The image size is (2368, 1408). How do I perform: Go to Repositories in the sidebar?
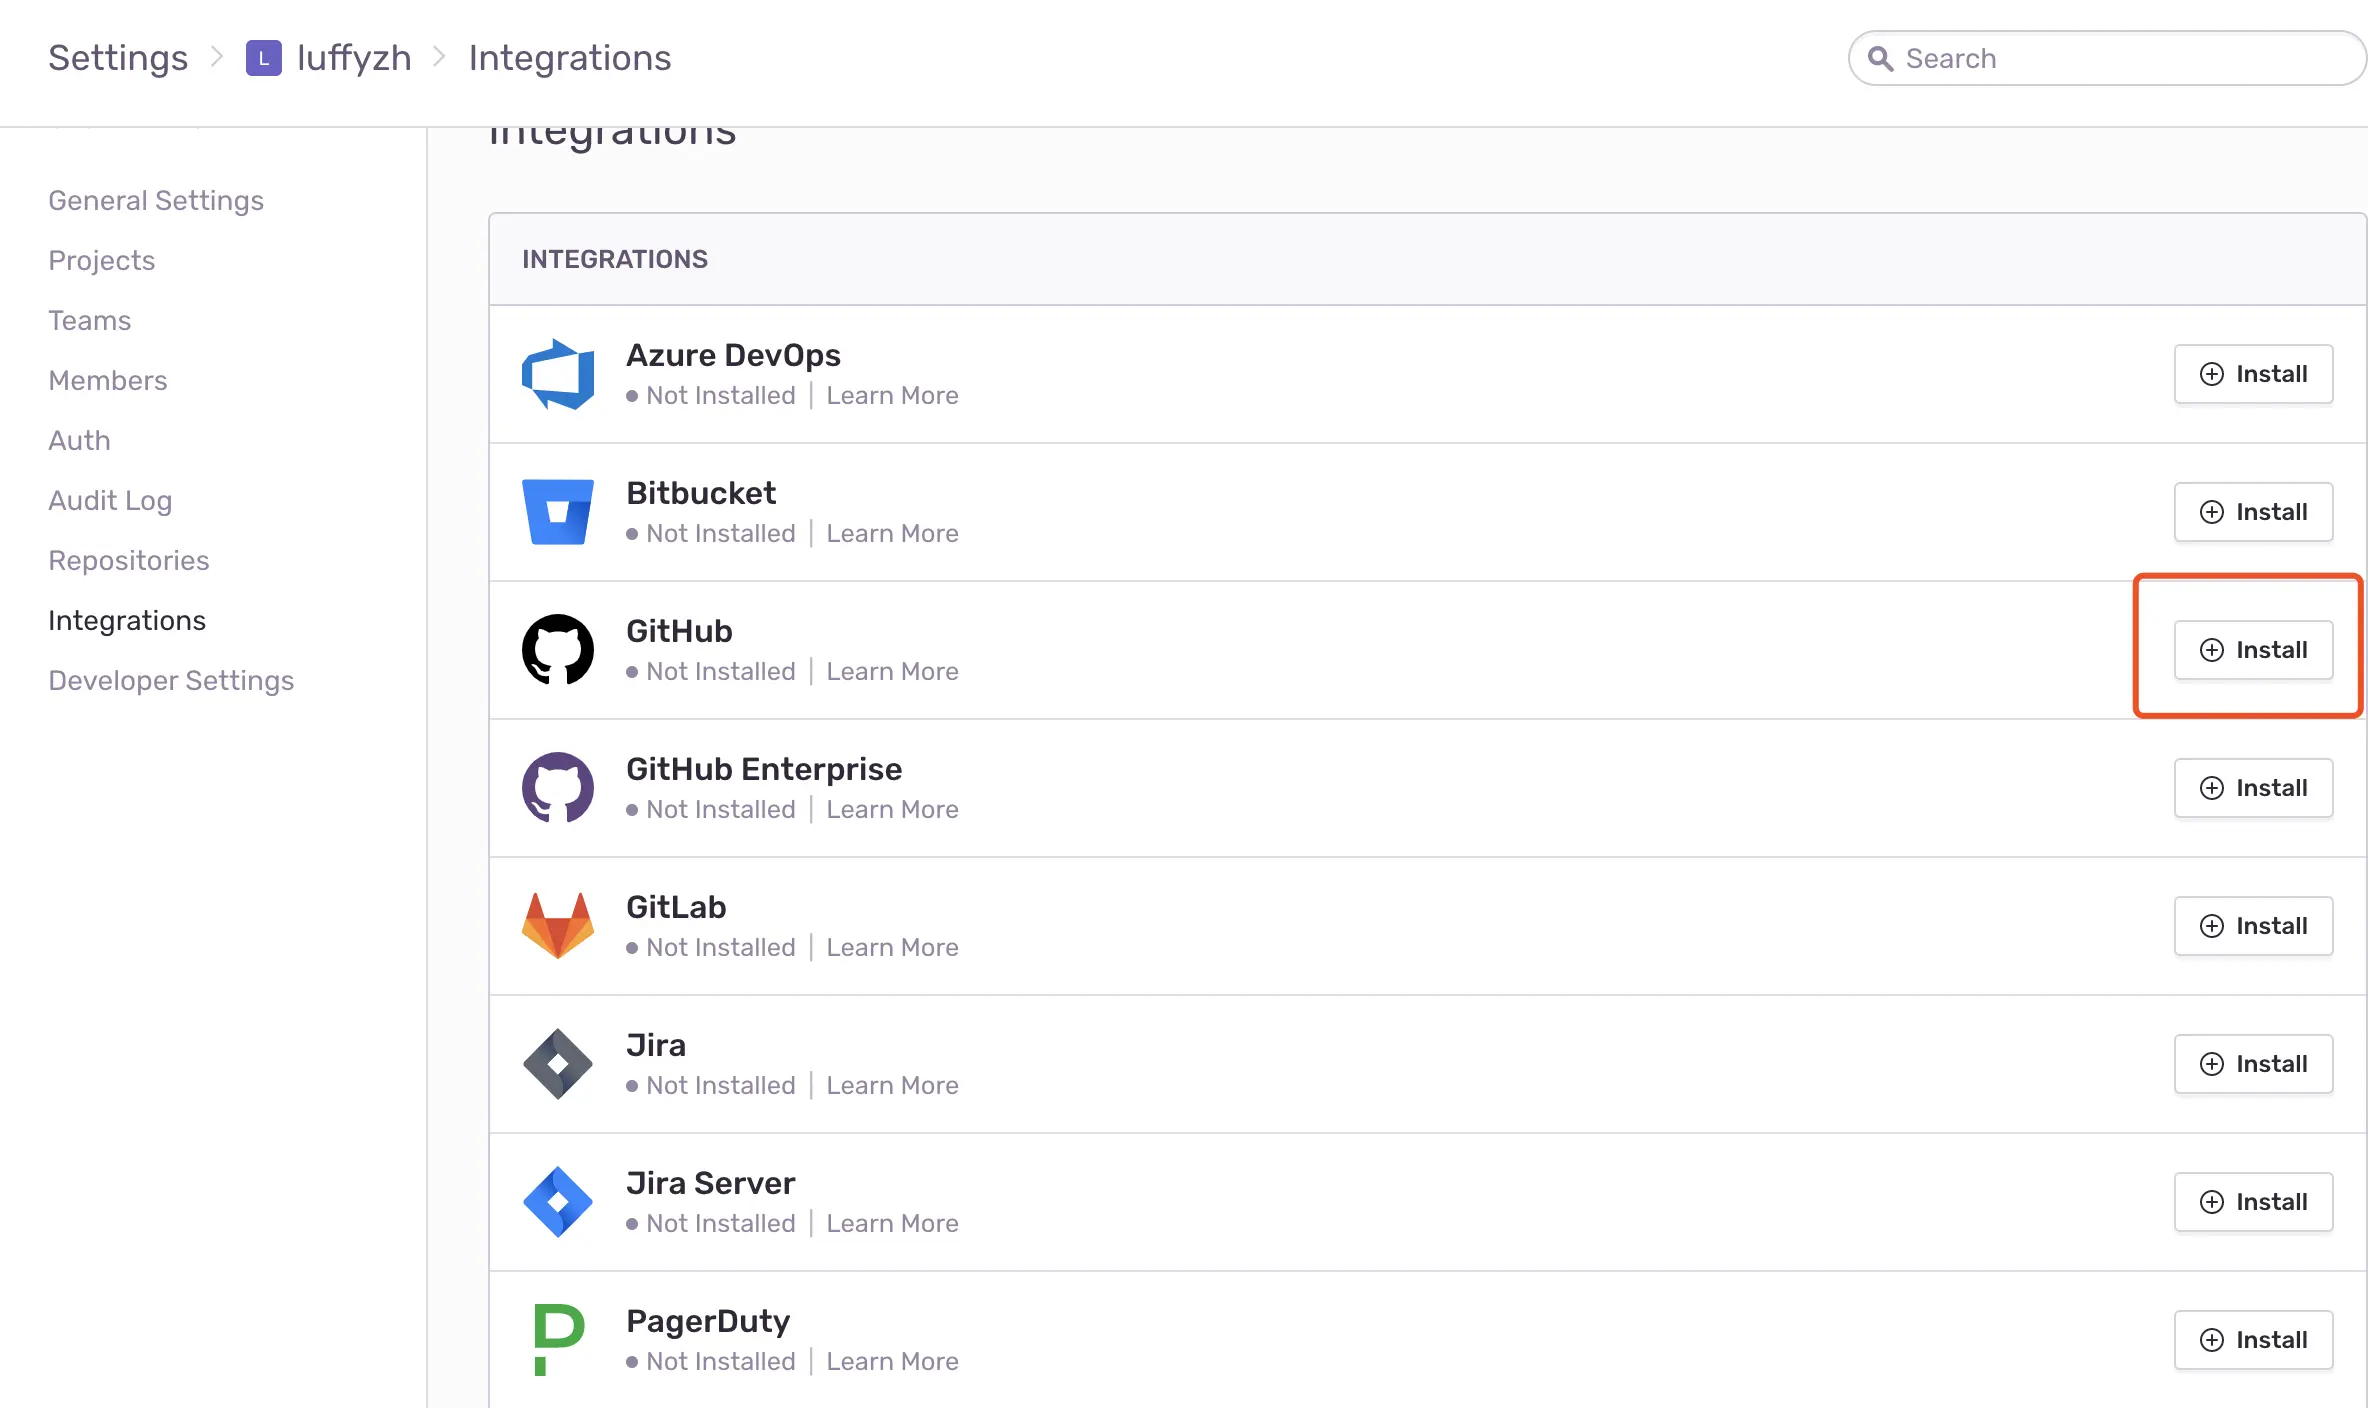(129, 560)
